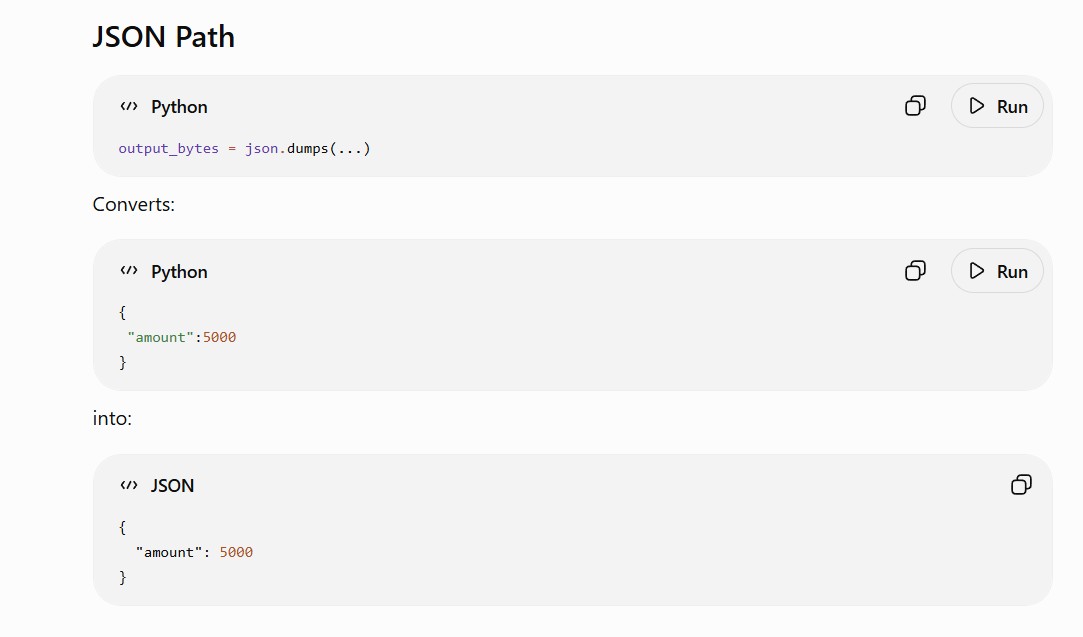The width and height of the screenshot is (1083, 637).
Task: Click play triangle in second Run button
Action: [977, 271]
